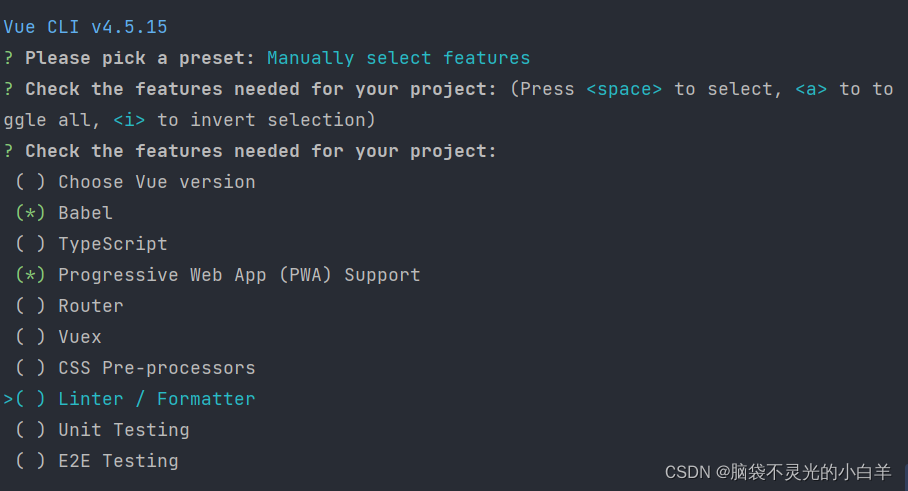Viewport: 908px width, 491px height.
Task: Click the CSDN watermark text
Action: coord(778,472)
